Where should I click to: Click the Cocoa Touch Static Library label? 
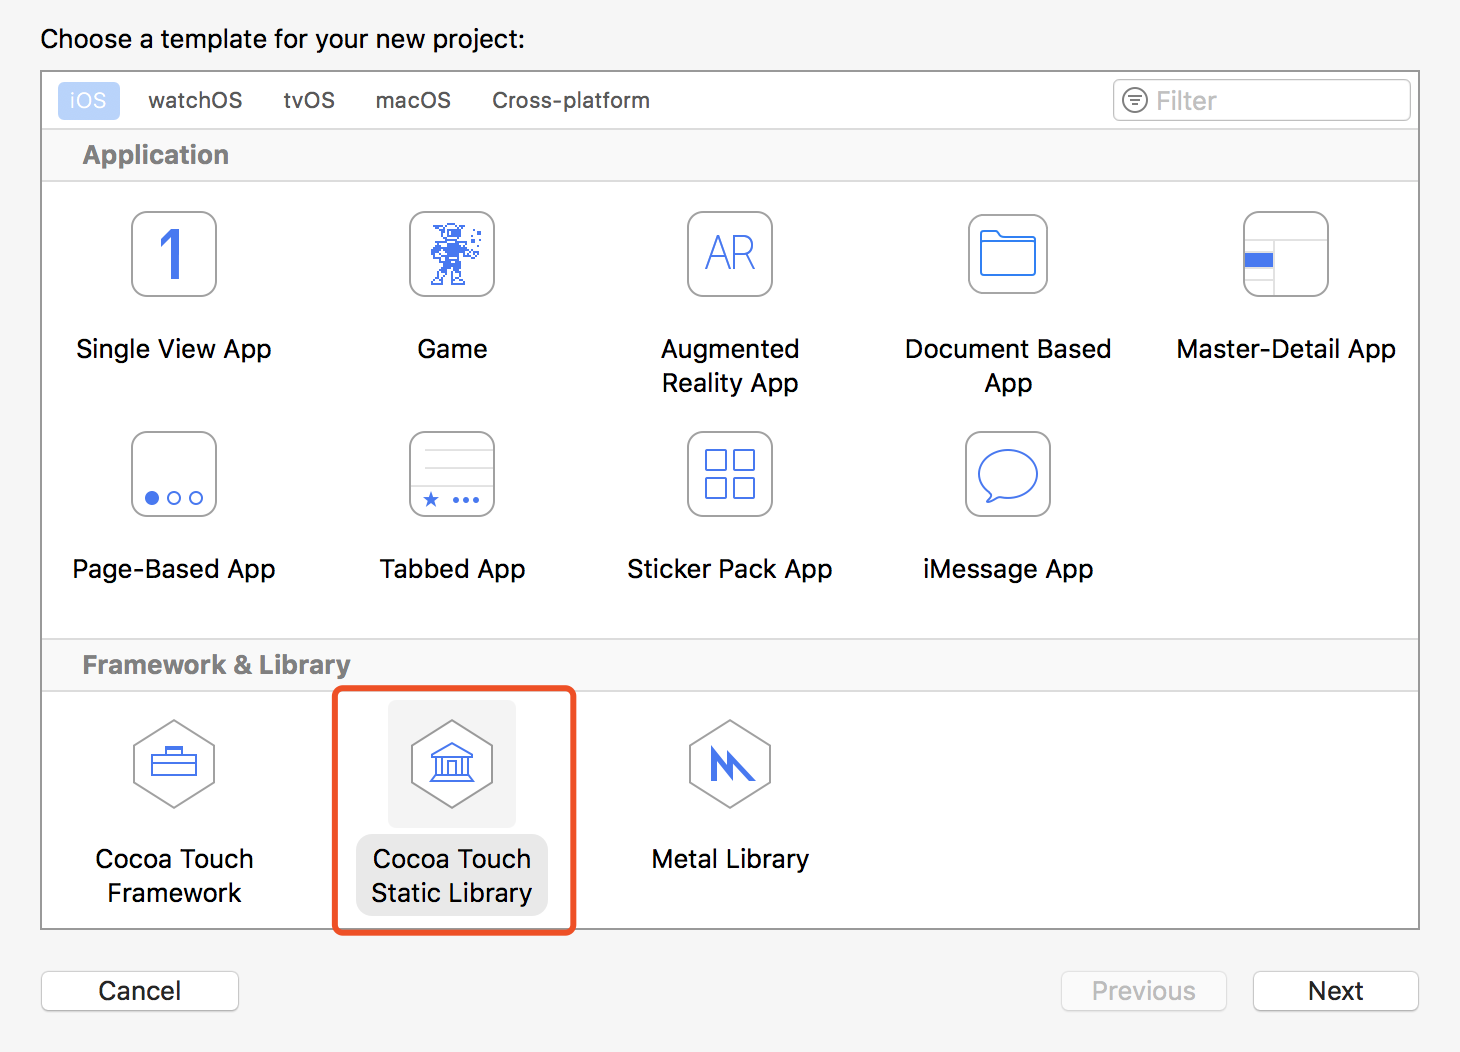pyautogui.click(x=452, y=876)
